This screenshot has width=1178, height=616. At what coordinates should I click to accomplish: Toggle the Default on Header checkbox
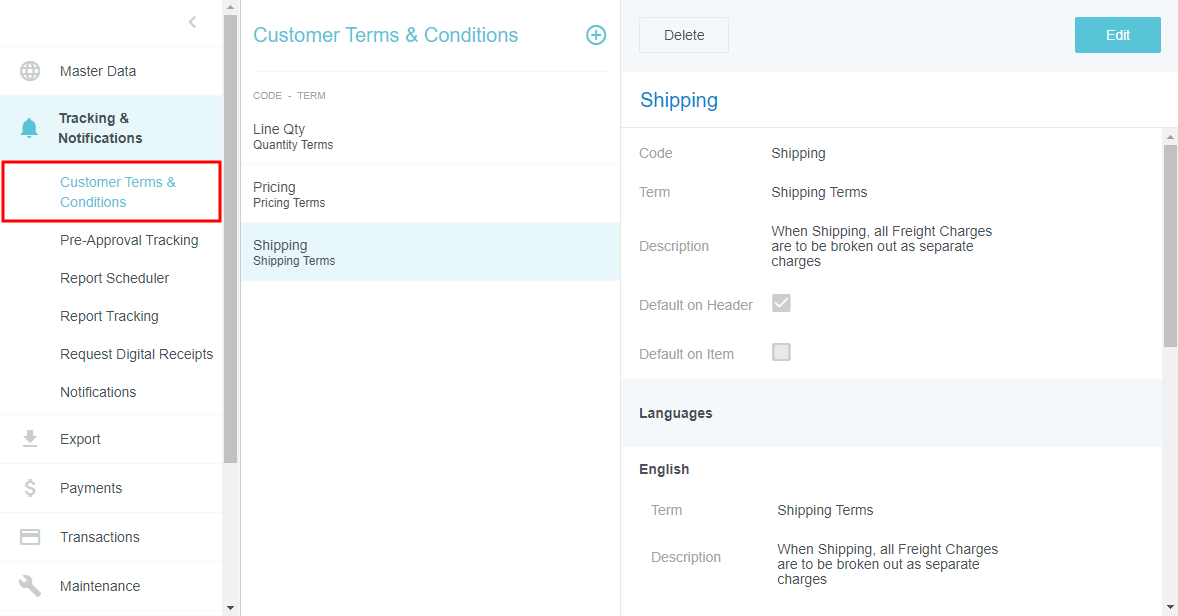[781, 303]
